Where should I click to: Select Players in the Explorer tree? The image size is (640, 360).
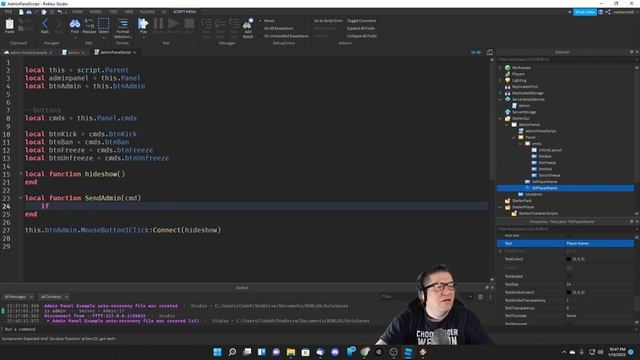pyautogui.click(x=518, y=74)
